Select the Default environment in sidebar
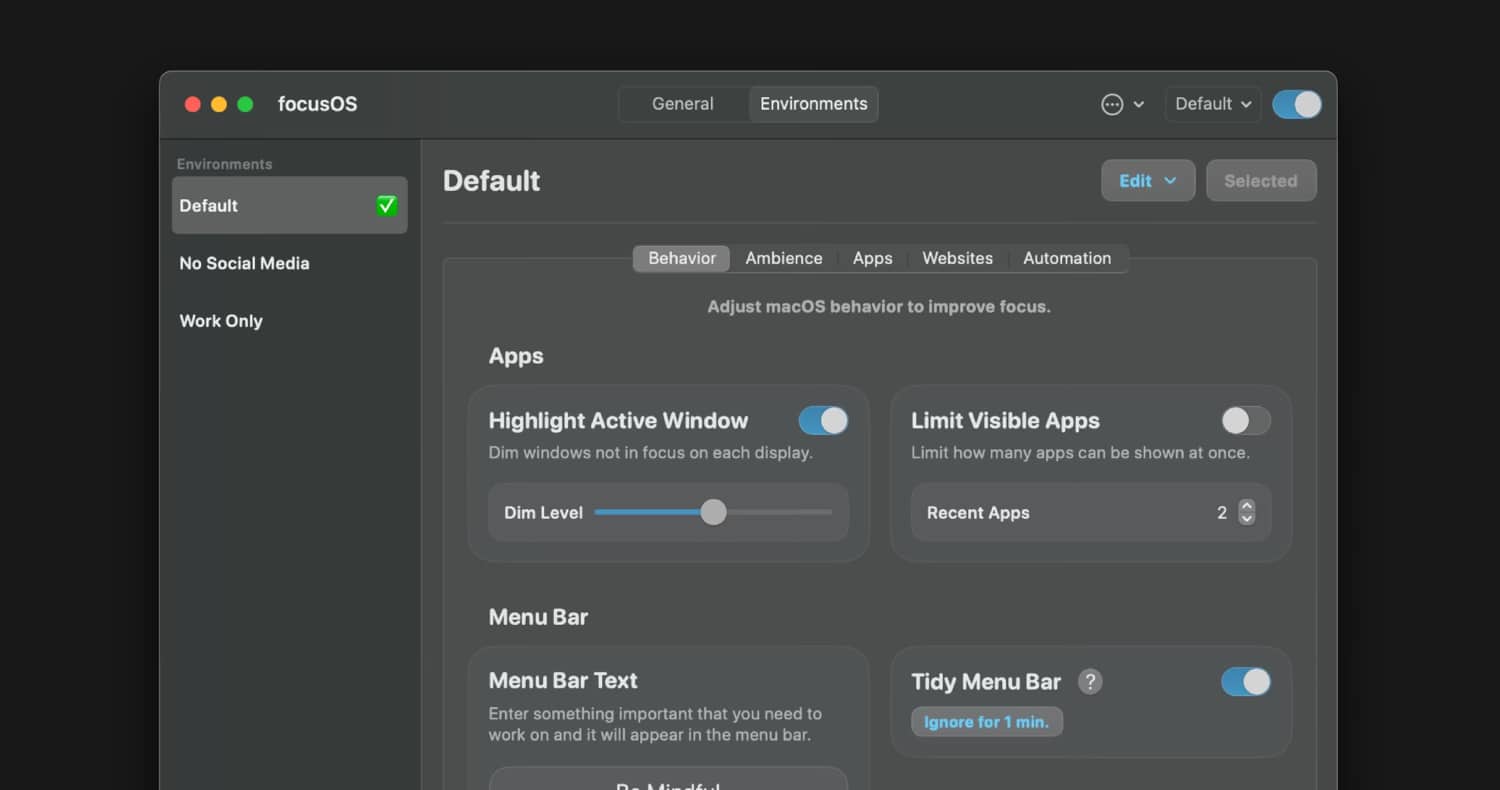 [290, 205]
